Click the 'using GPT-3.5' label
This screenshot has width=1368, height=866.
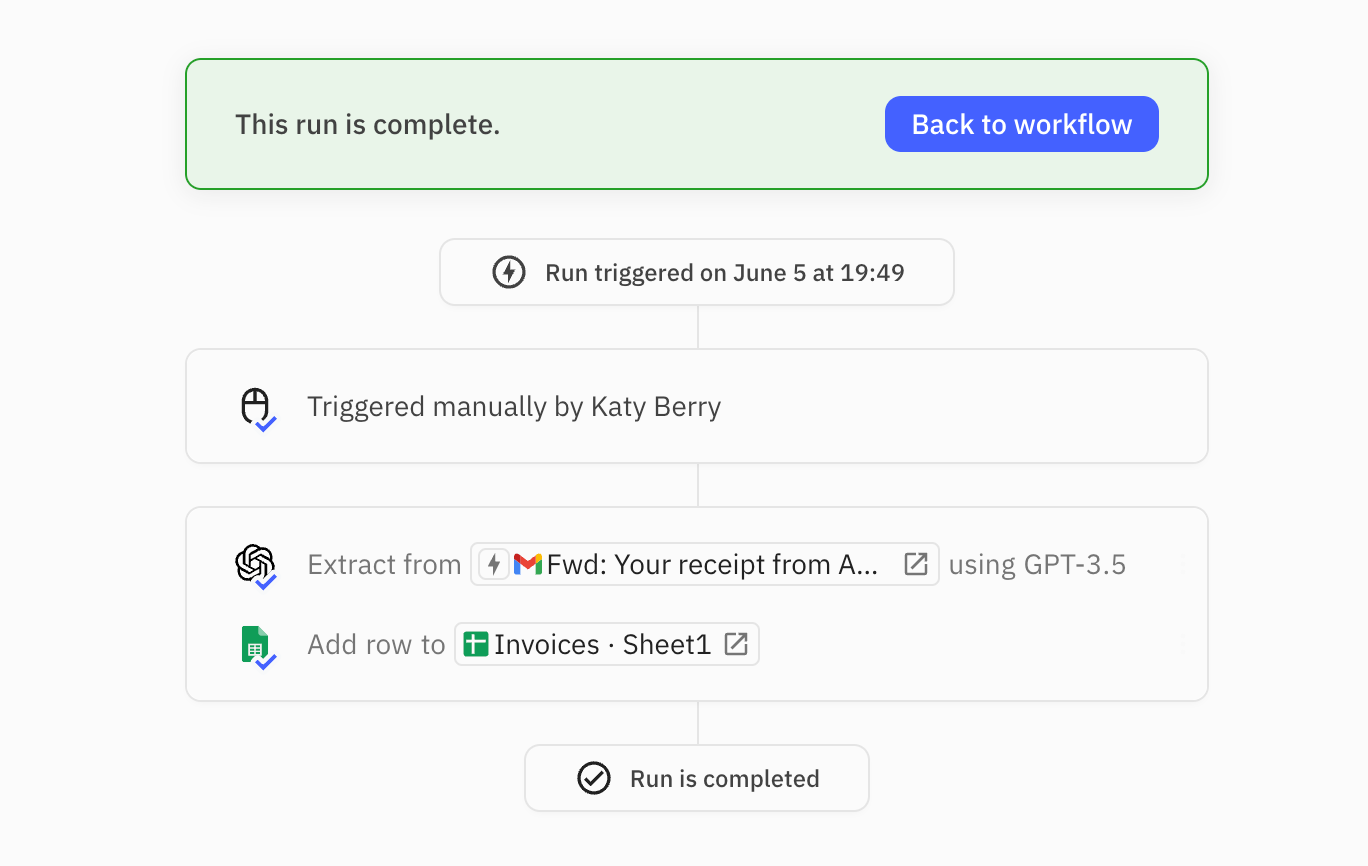pos(1037,564)
